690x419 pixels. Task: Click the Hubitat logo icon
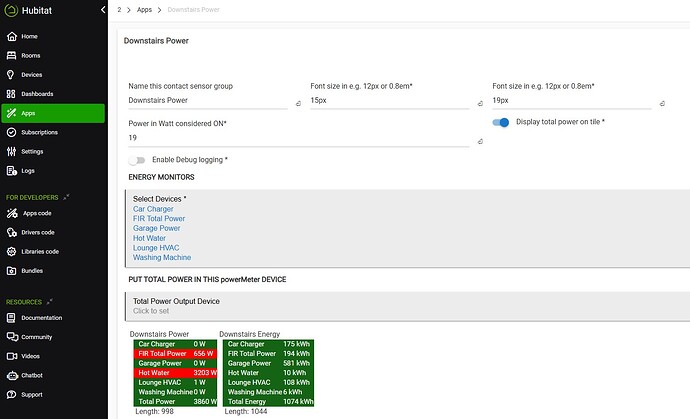pos(12,11)
